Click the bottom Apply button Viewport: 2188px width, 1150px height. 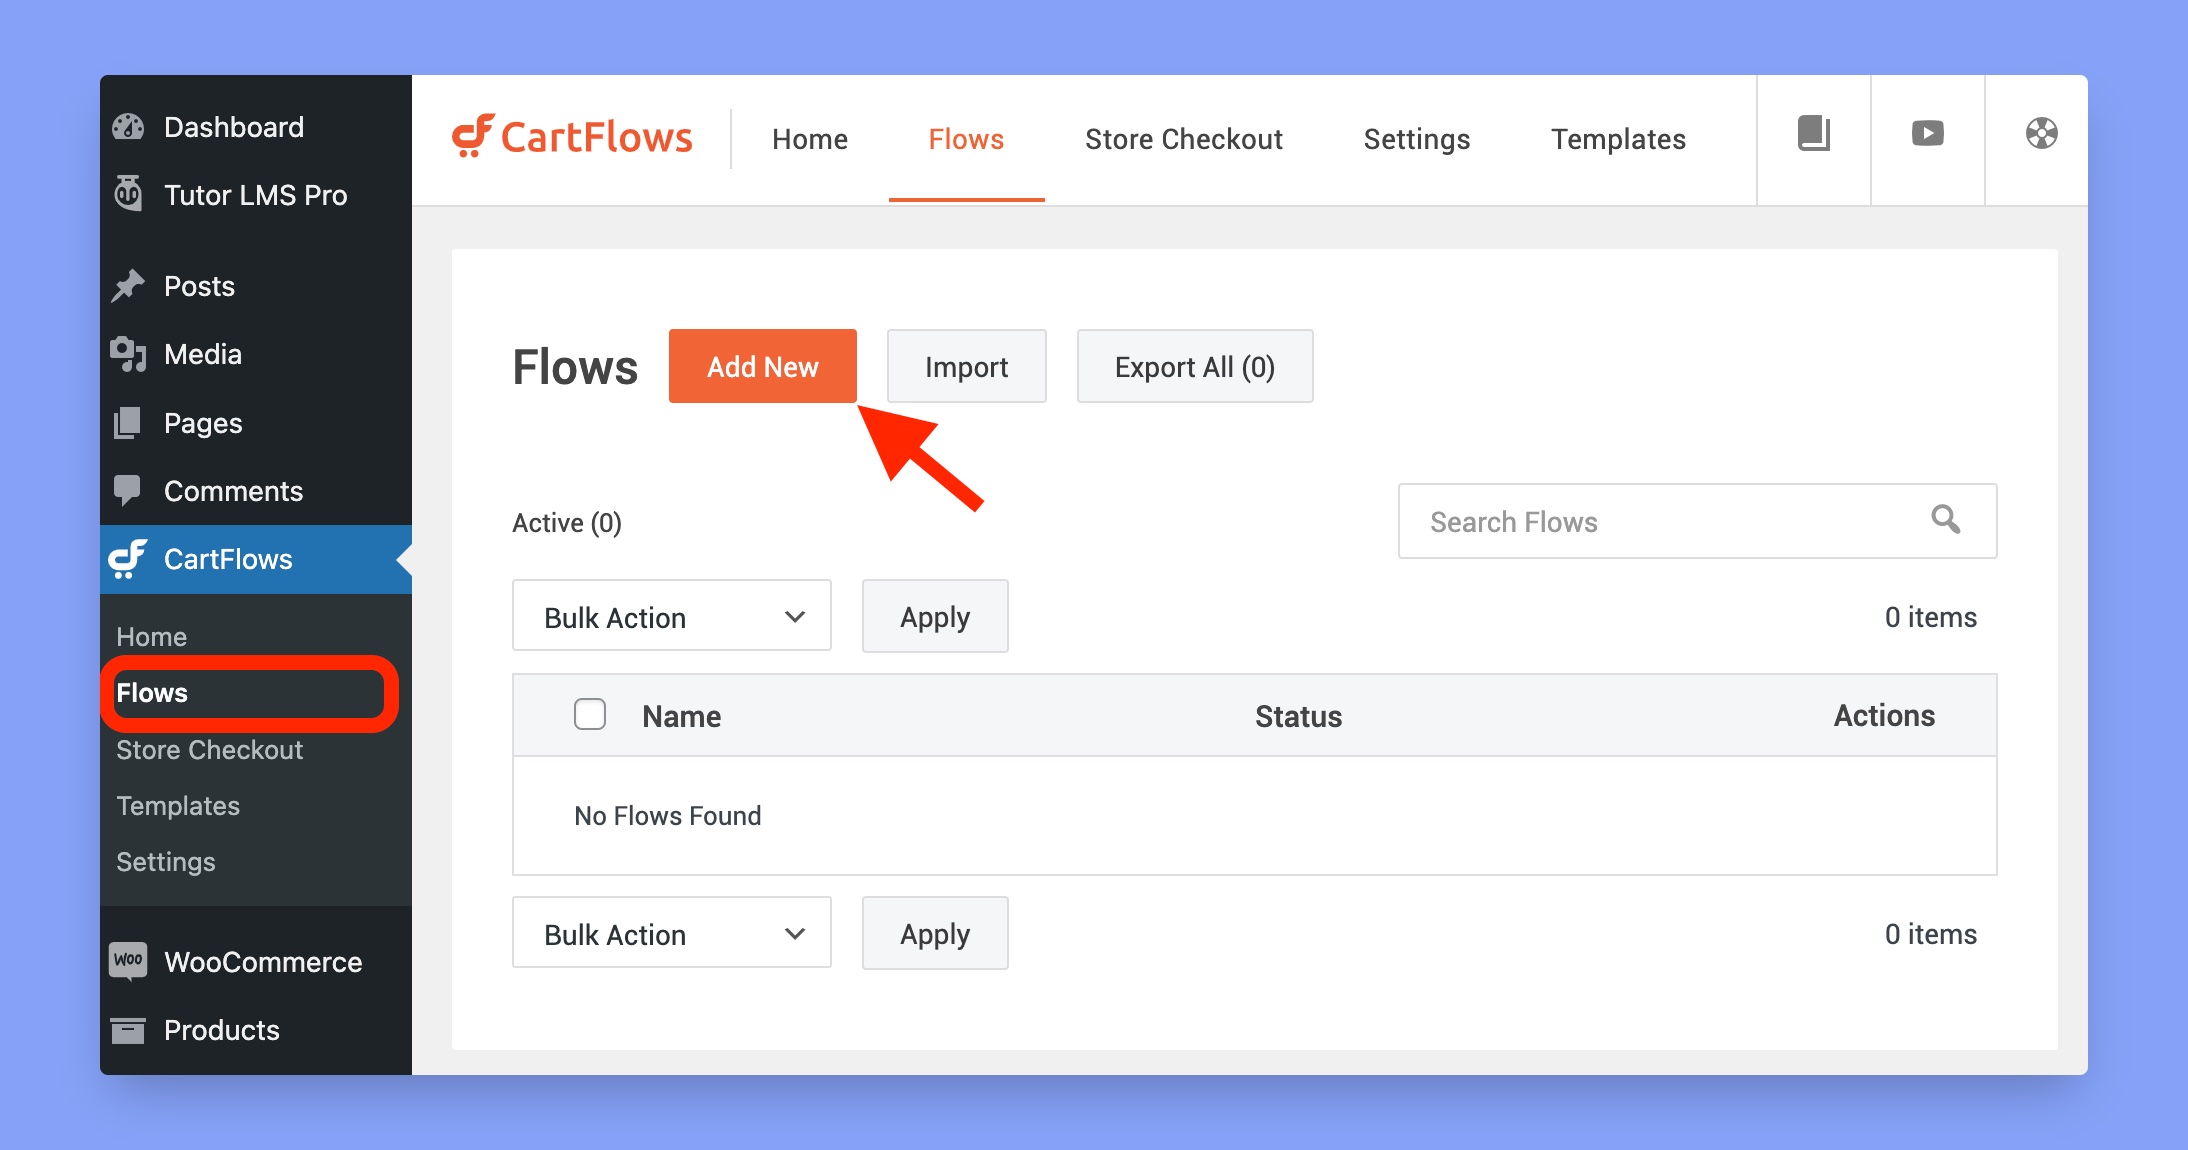(935, 933)
